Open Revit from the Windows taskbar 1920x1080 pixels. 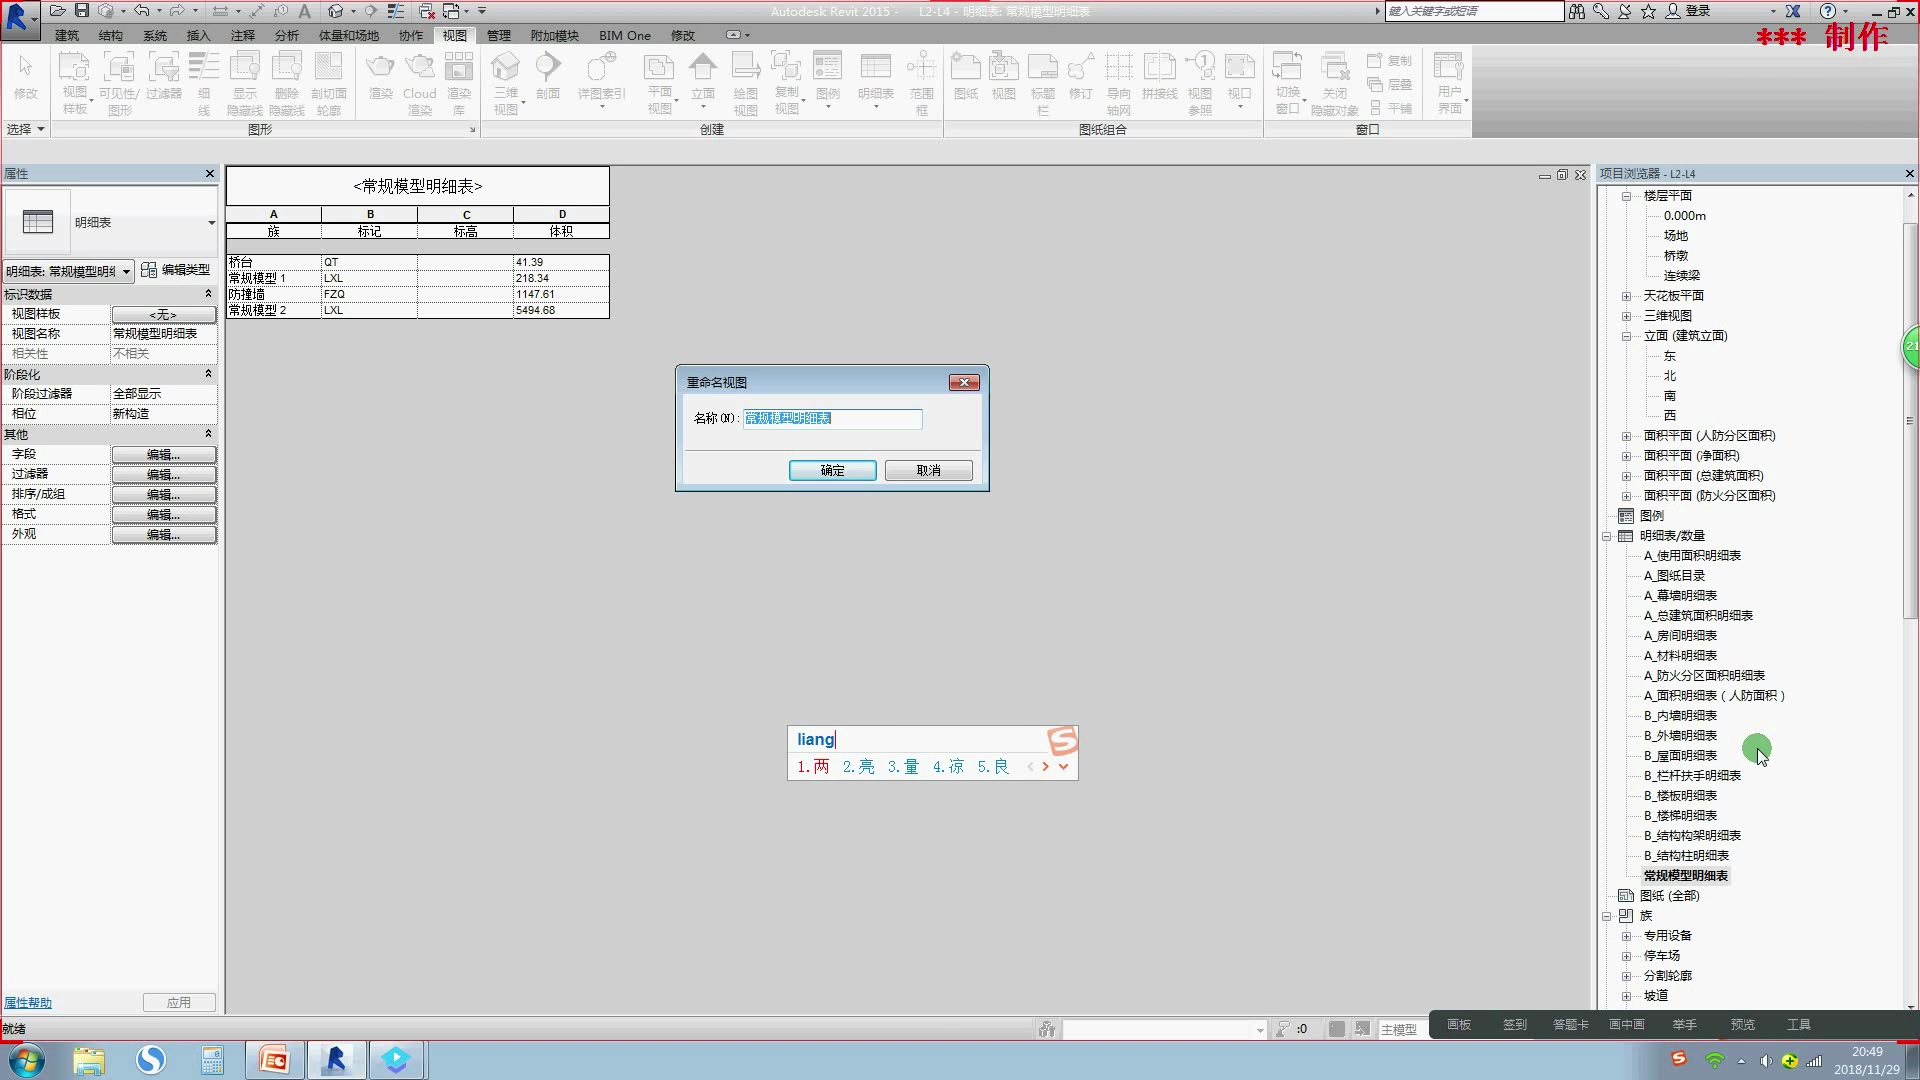click(335, 1060)
